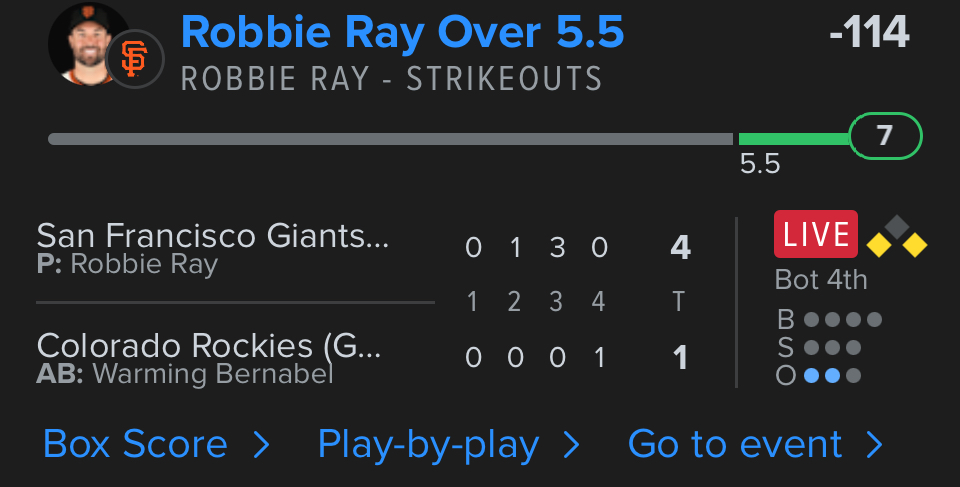This screenshot has height=487, width=960.
Task: Click the balls indicator dots
Action: (842, 320)
